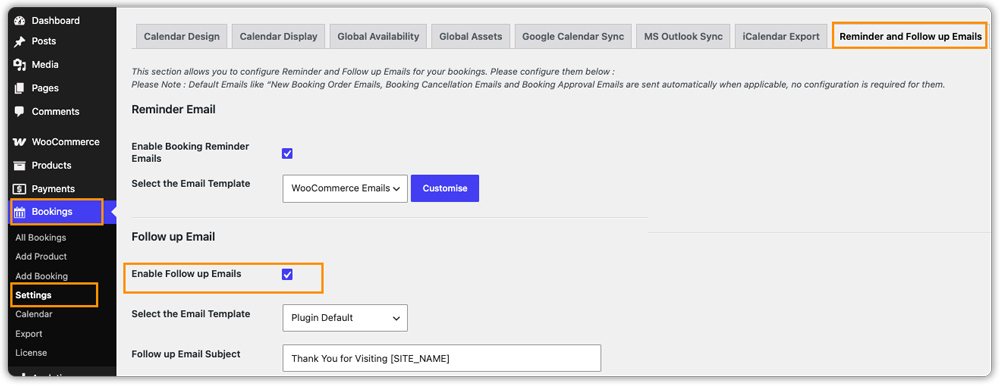Click the WooCommerce logo icon
1000x385 pixels.
(x=19, y=142)
